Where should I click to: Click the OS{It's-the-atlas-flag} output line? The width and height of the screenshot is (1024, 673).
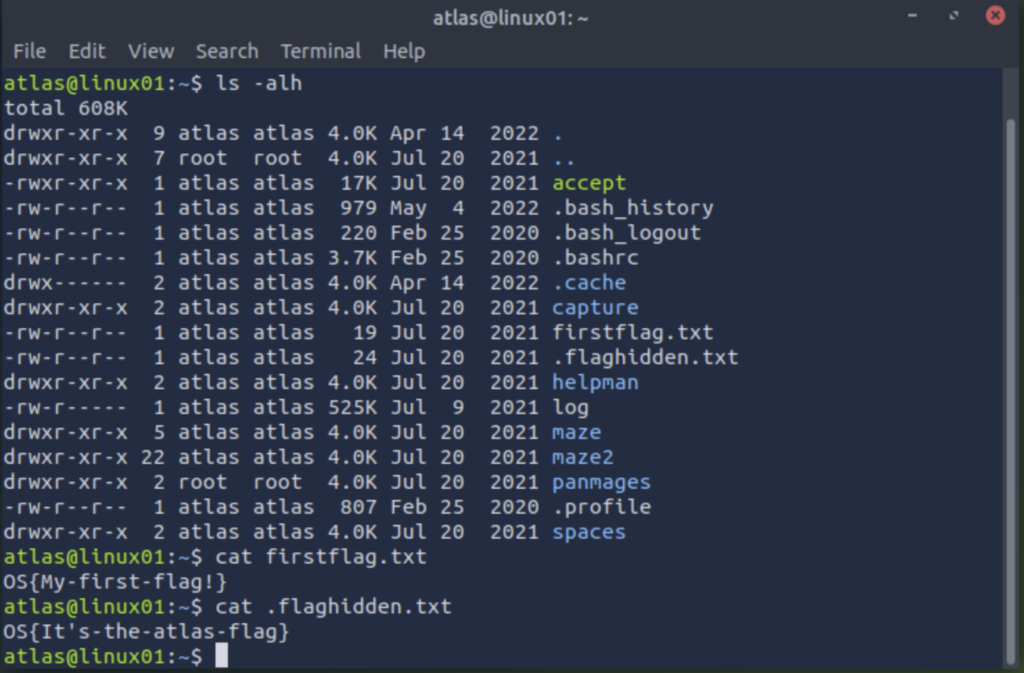coord(146,631)
